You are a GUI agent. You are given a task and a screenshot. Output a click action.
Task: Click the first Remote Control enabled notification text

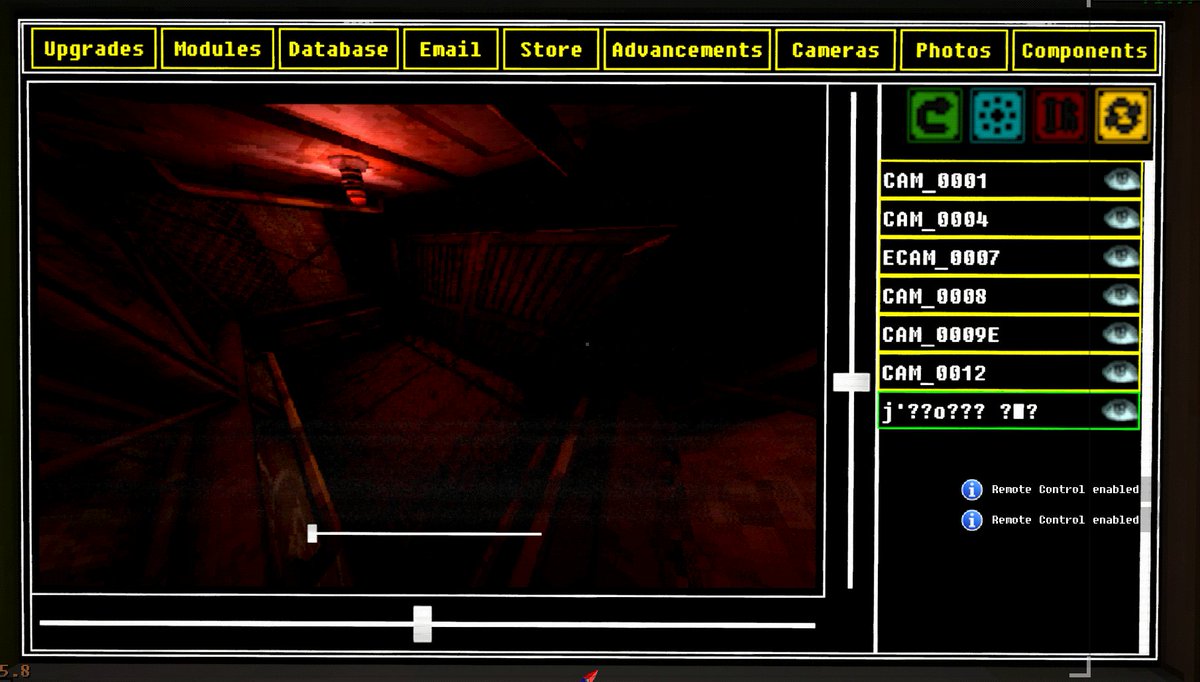click(x=1065, y=490)
